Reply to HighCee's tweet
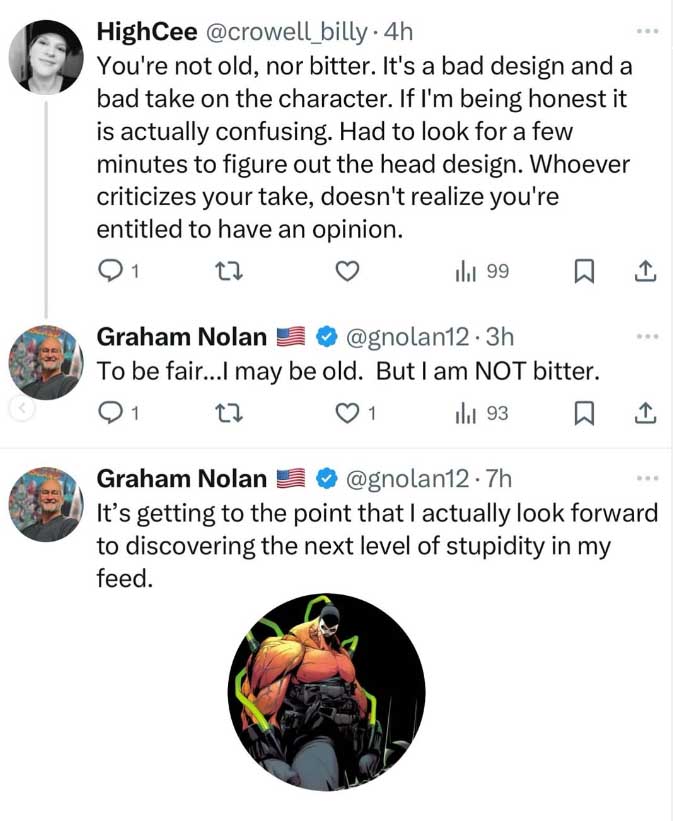Viewport: 673px width, 821px height. tap(113, 270)
